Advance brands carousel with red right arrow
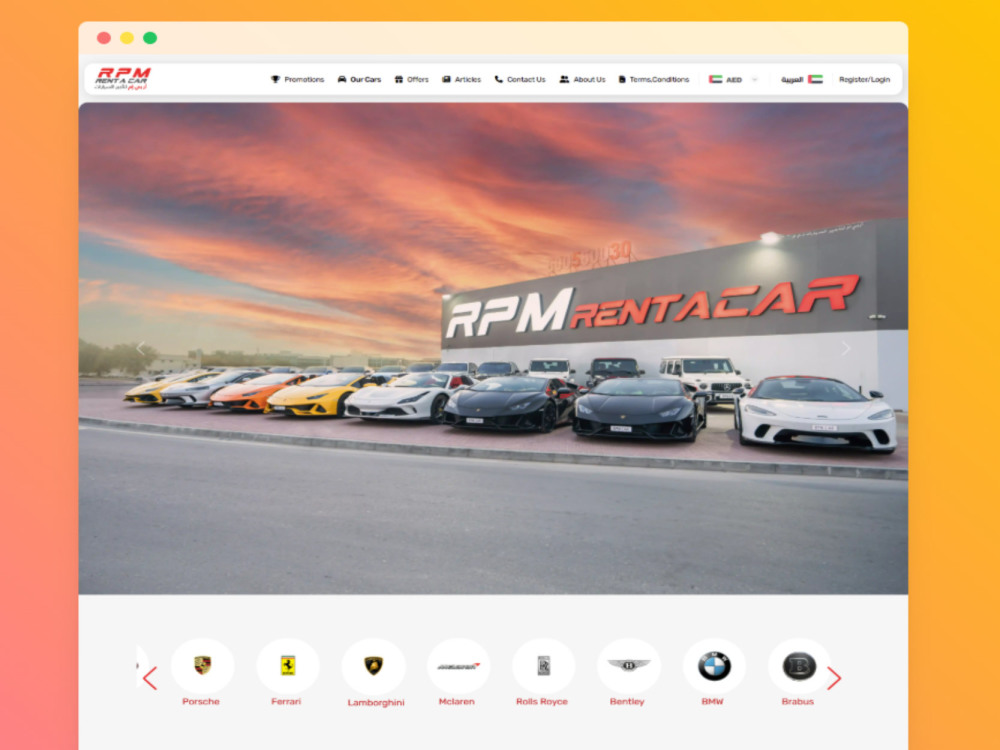The height and width of the screenshot is (750, 1000). (x=834, y=679)
